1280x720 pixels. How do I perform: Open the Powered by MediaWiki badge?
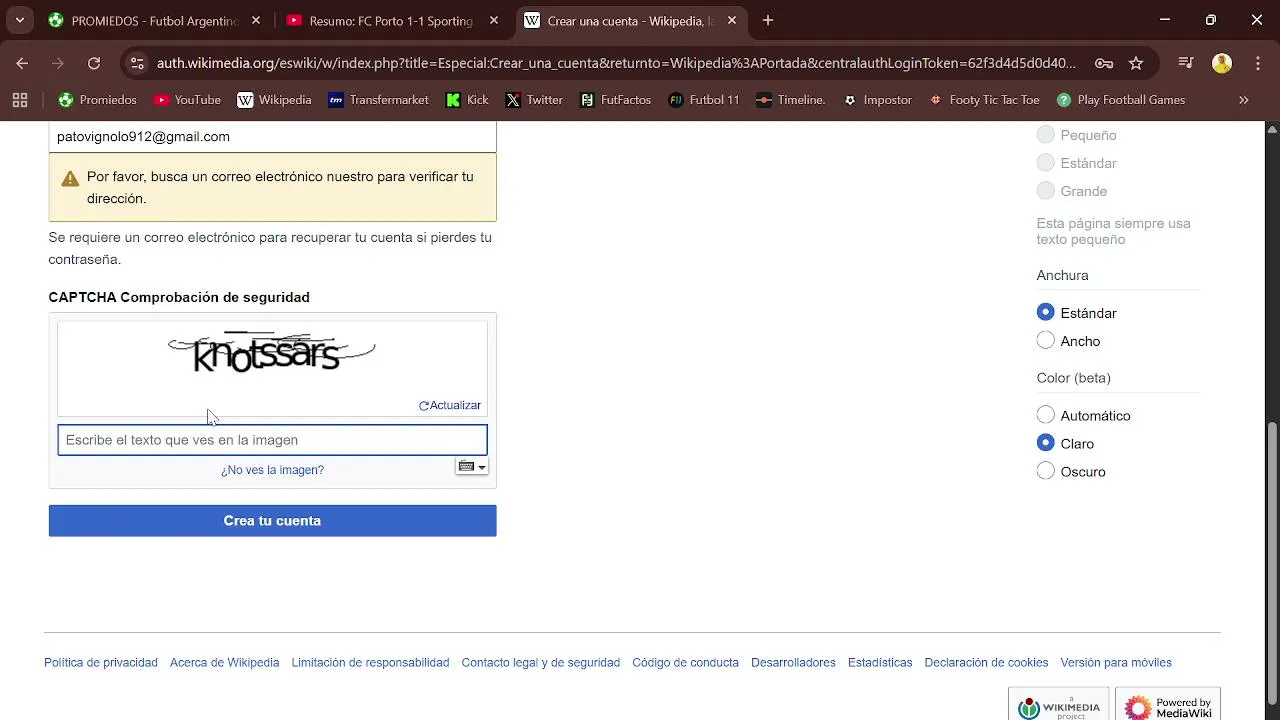1168,704
